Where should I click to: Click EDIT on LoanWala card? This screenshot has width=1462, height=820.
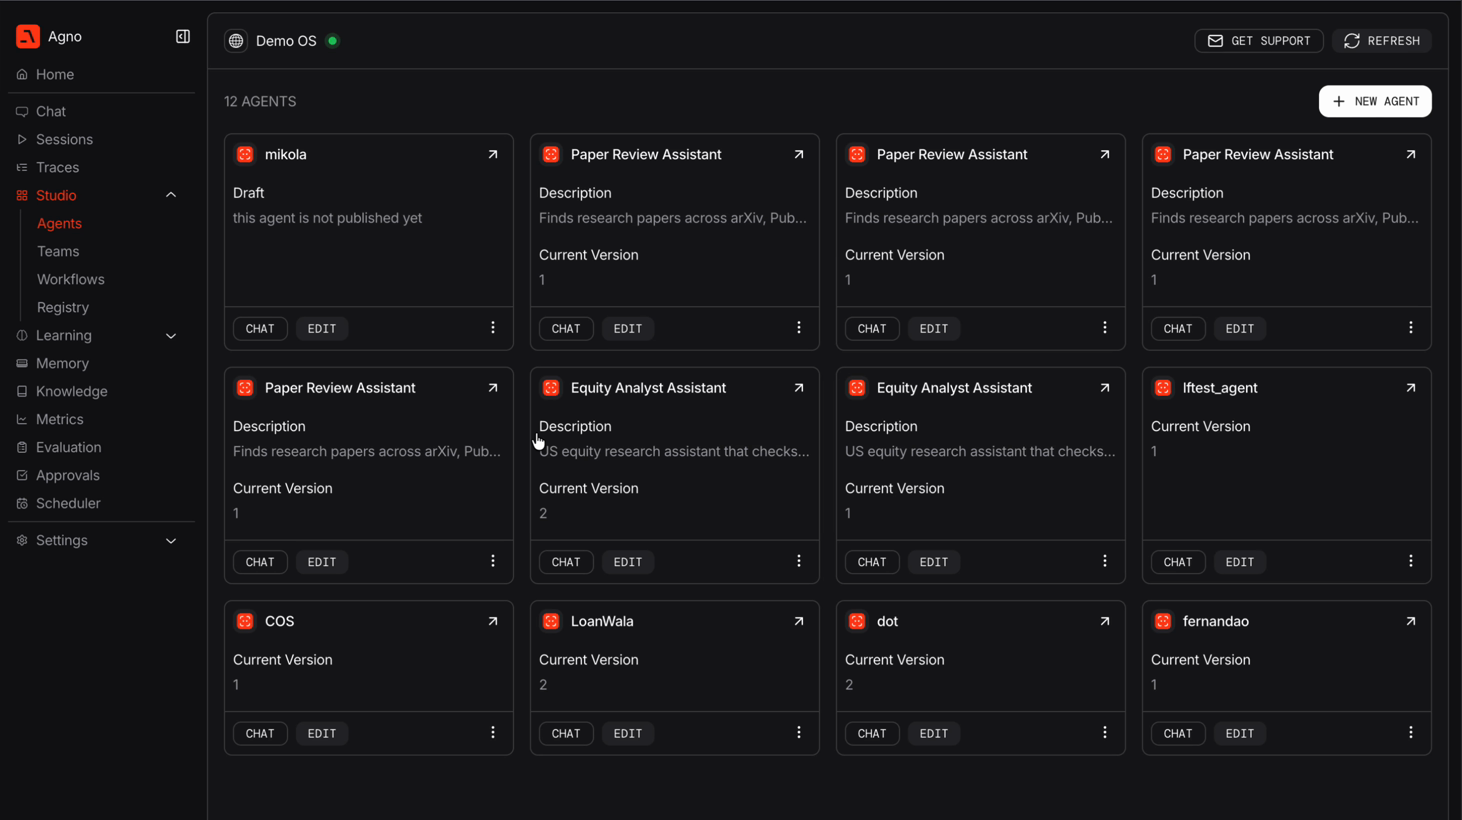point(628,733)
